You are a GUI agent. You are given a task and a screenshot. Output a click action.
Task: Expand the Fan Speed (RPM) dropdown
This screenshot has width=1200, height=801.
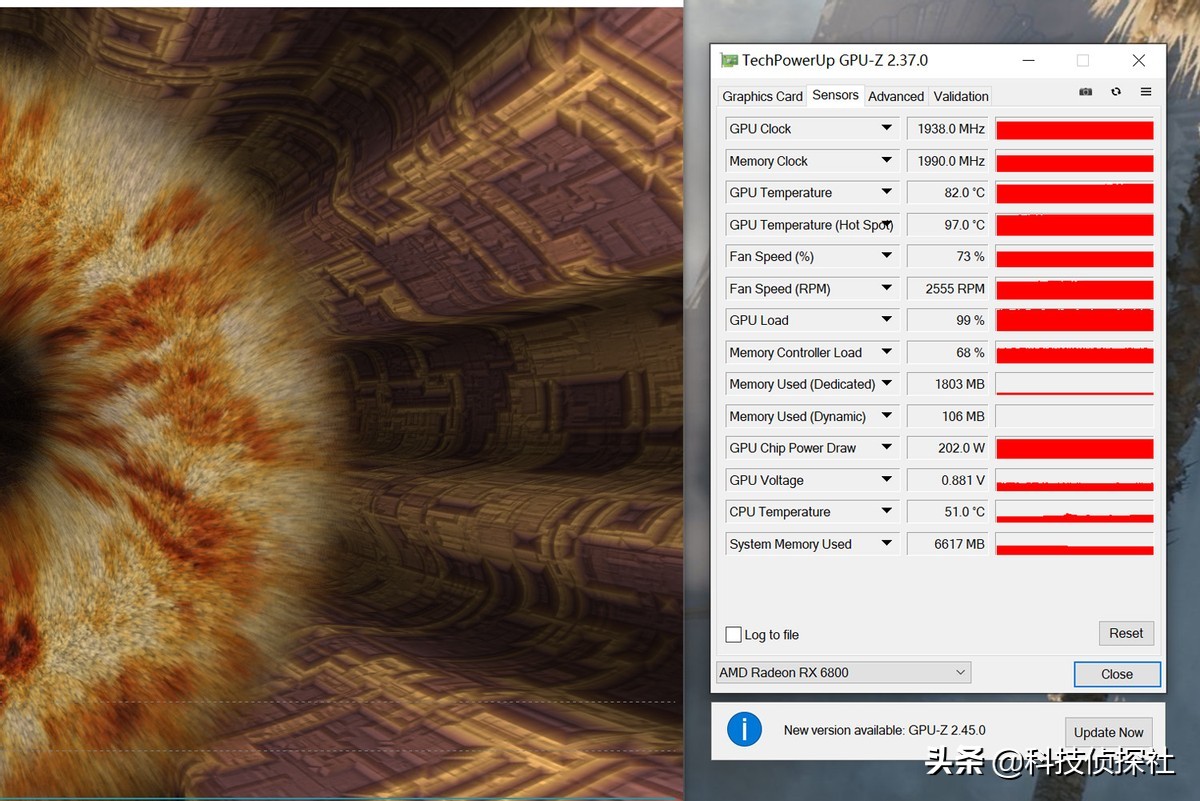(886, 288)
